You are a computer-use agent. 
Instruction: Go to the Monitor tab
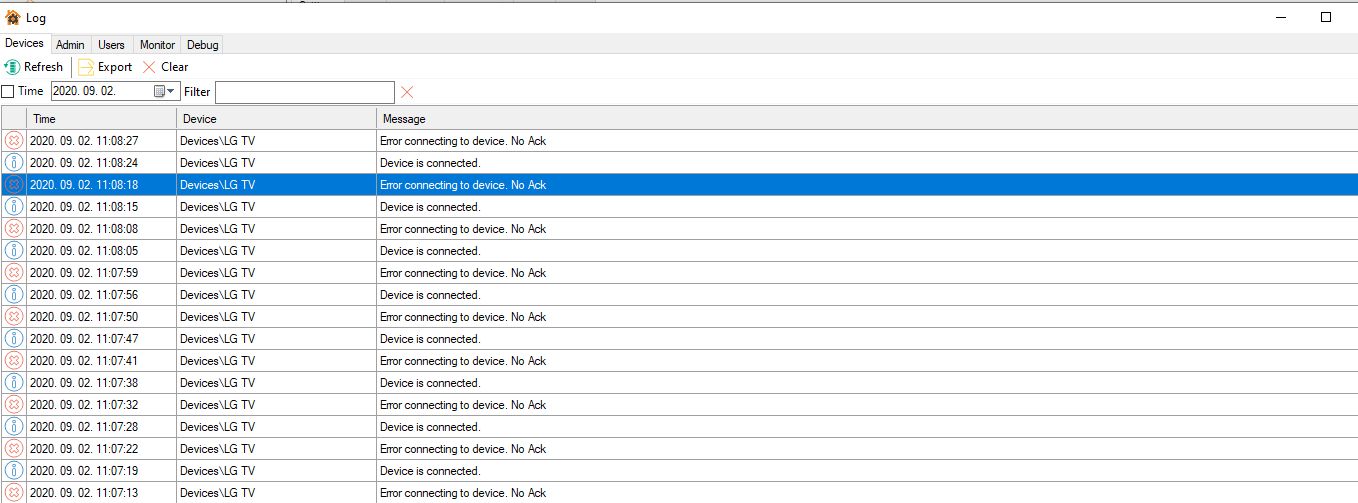tap(157, 45)
